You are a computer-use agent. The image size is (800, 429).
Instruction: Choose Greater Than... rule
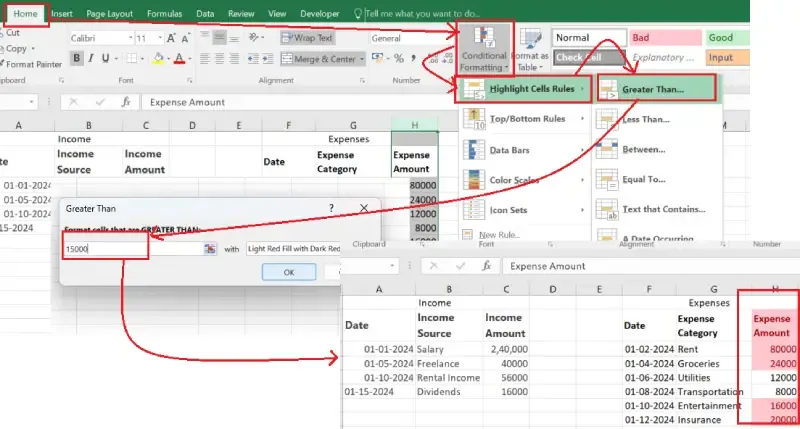pos(657,89)
